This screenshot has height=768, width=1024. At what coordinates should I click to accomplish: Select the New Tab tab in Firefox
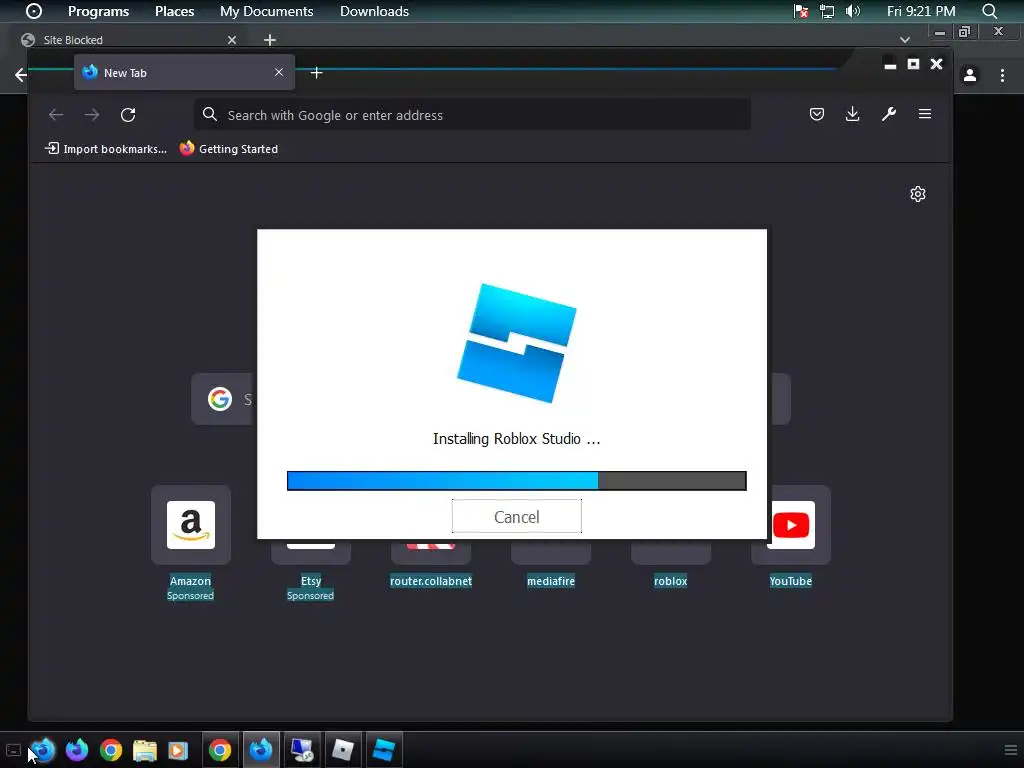coord(184,72)
